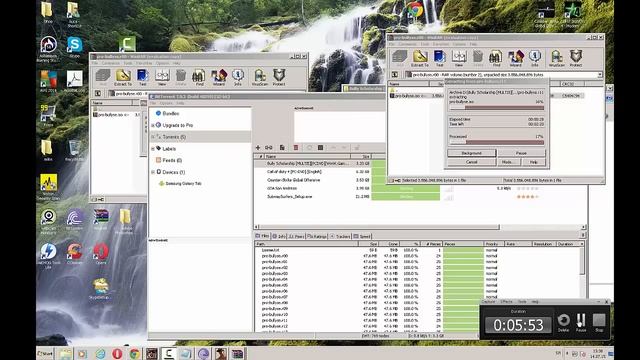Click the Processed progress bar in extraction dialog
This screenshot has height=360, width=640.
click(x=497, y=142)
